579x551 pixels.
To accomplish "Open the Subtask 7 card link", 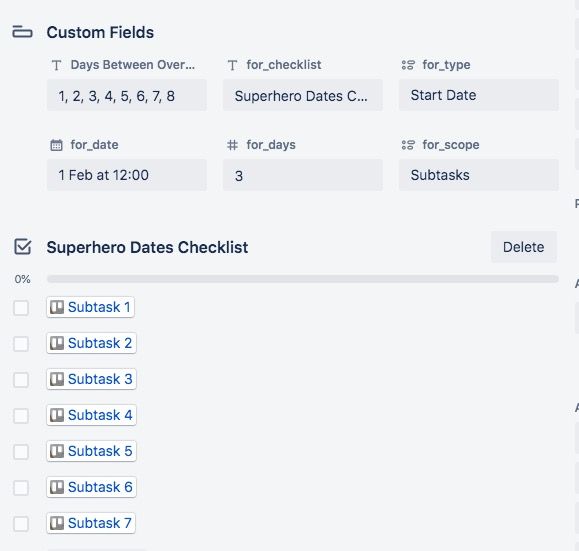I will coord(91,523).
